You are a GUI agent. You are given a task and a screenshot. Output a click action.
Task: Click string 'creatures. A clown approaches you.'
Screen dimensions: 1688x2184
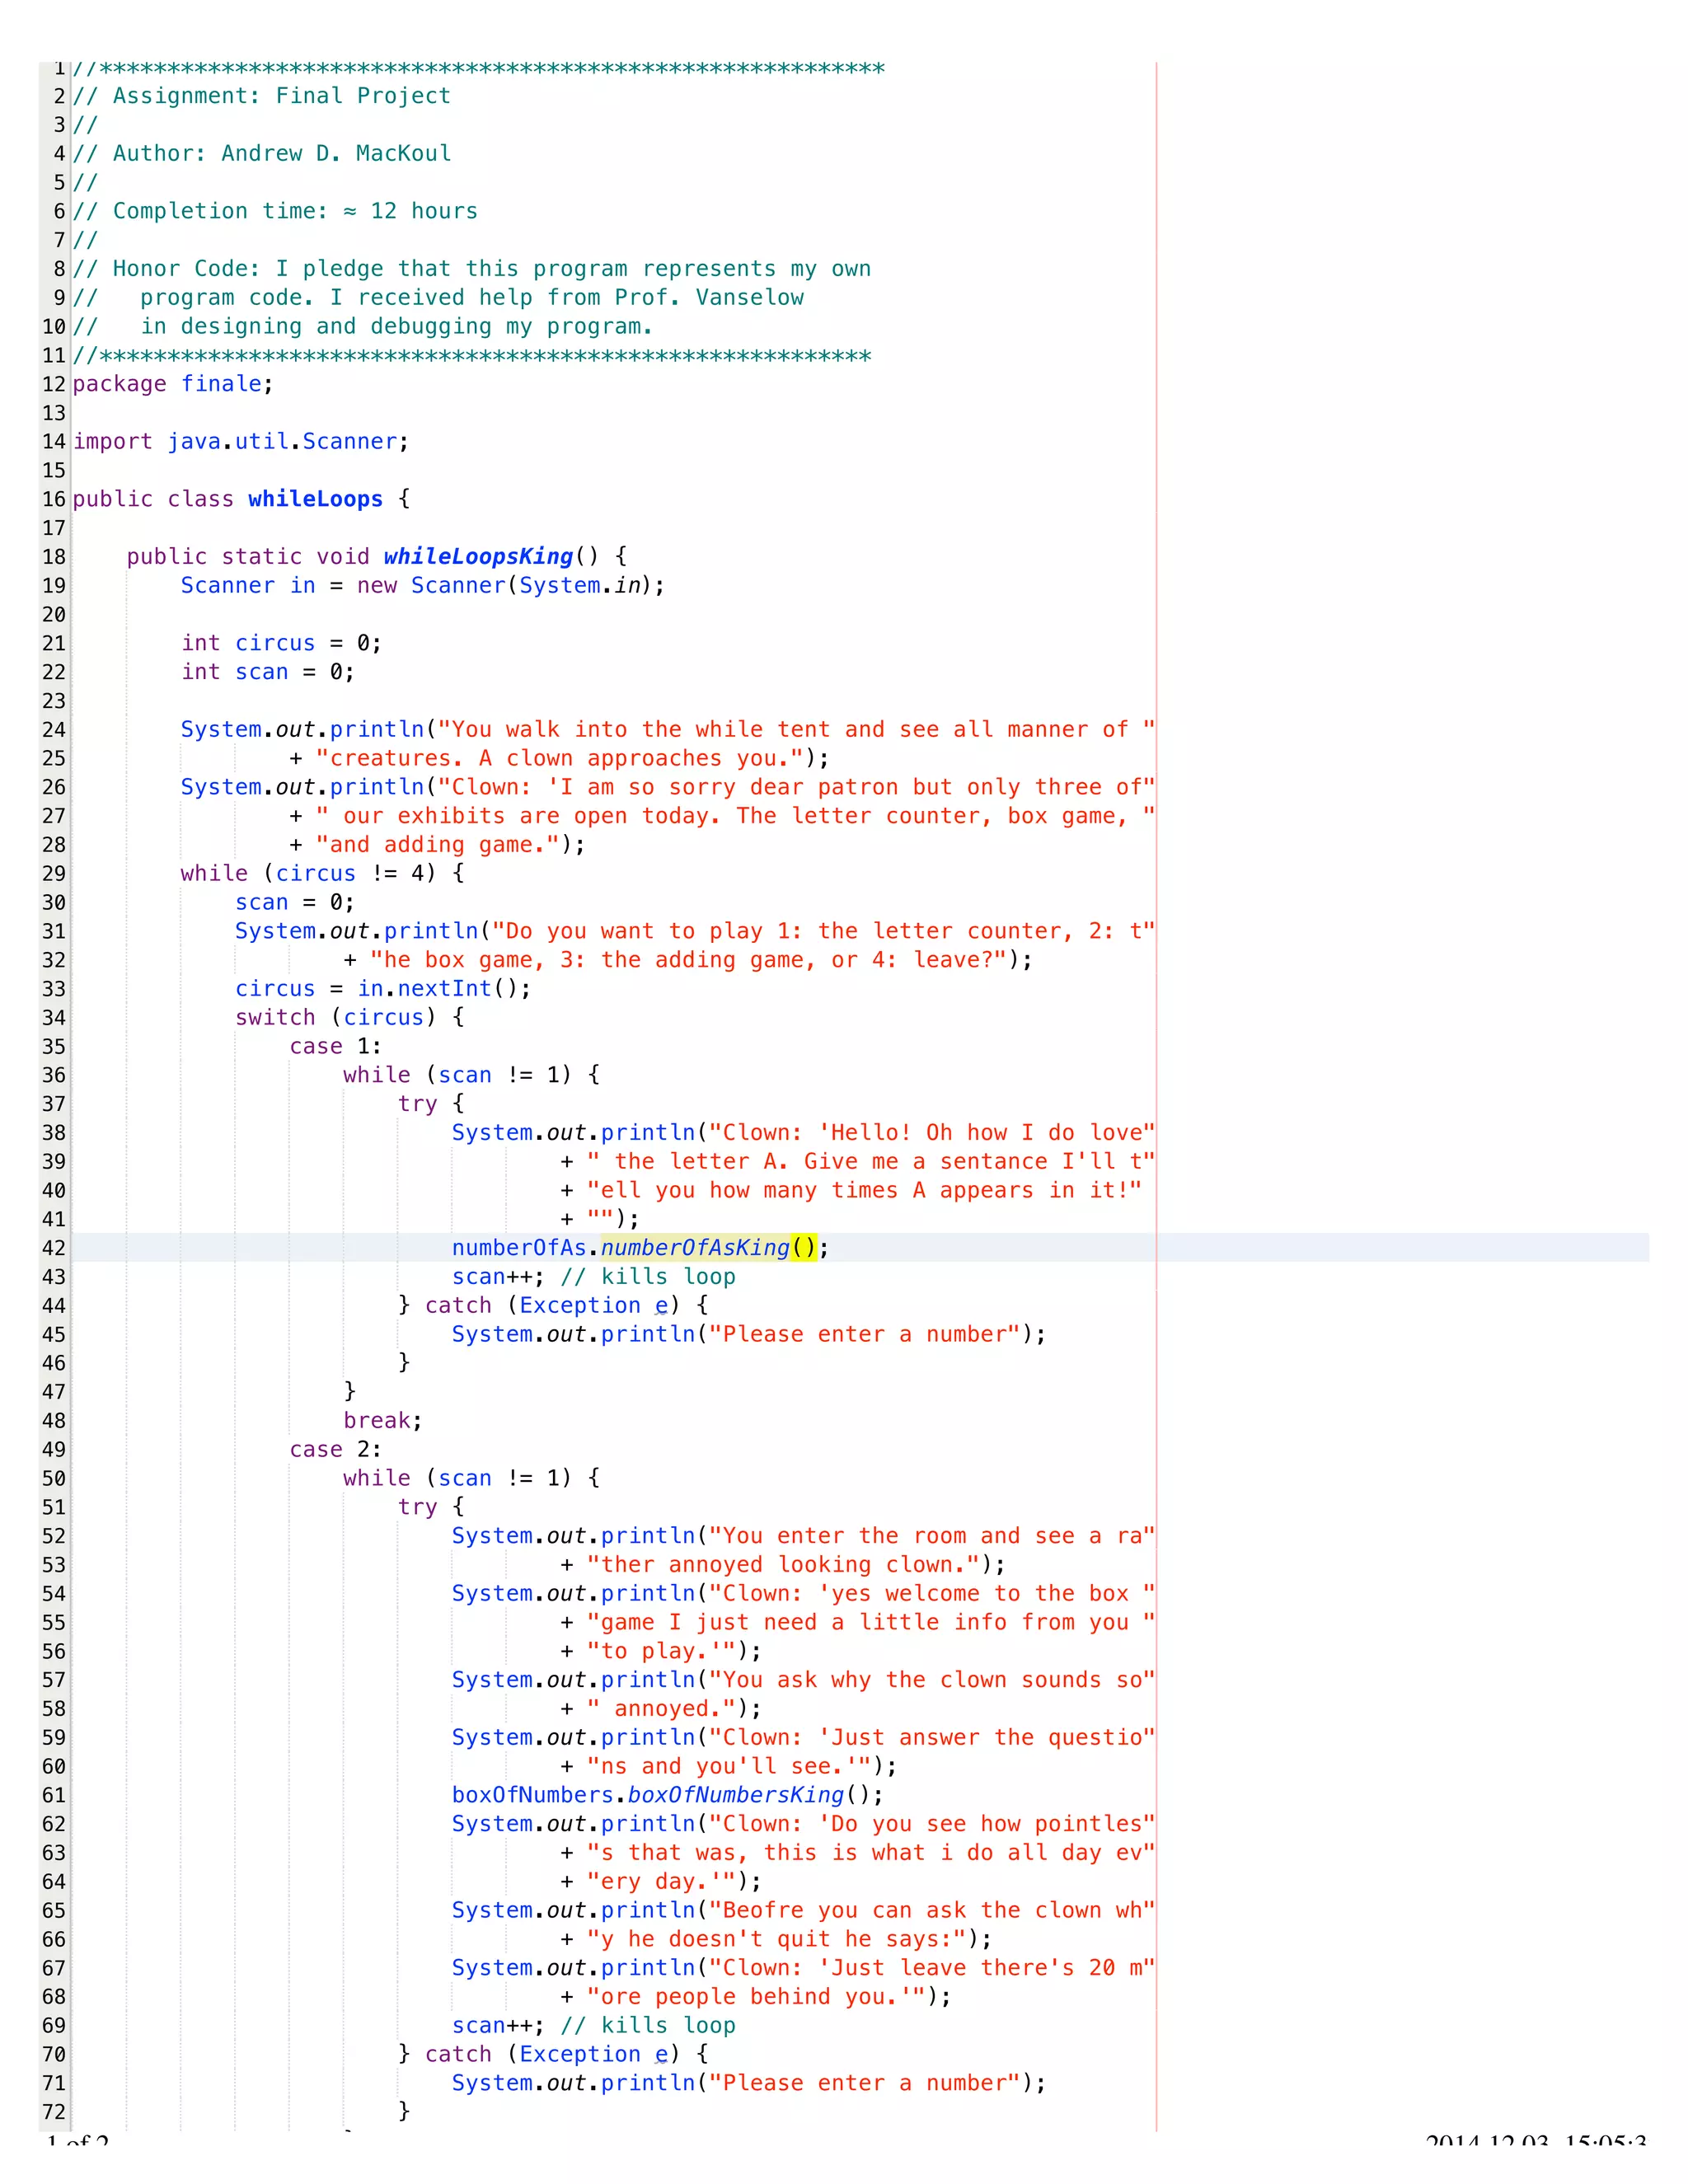[561, 759]
